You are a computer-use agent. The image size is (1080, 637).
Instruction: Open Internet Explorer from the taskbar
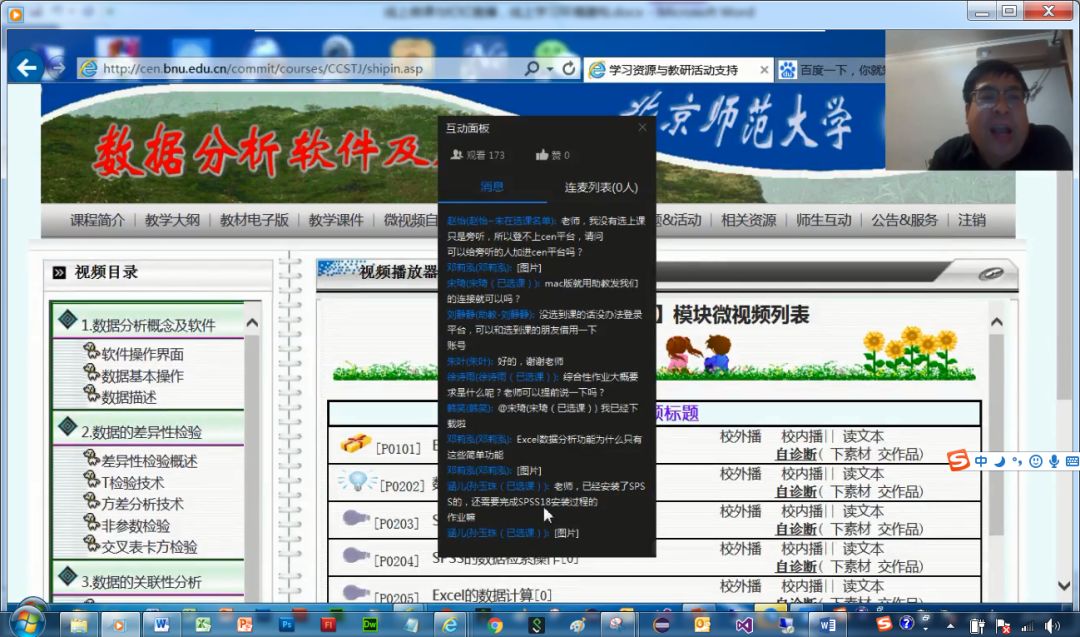(x=450, y=625)
